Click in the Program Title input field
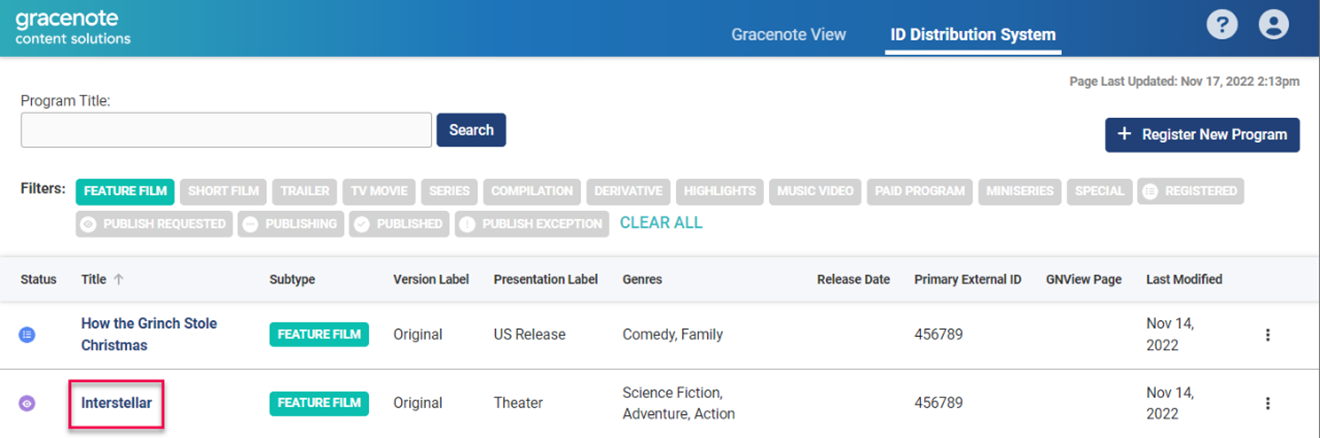Image resolution: width=1320 pixels, height=438 pixels. (226, 130)
